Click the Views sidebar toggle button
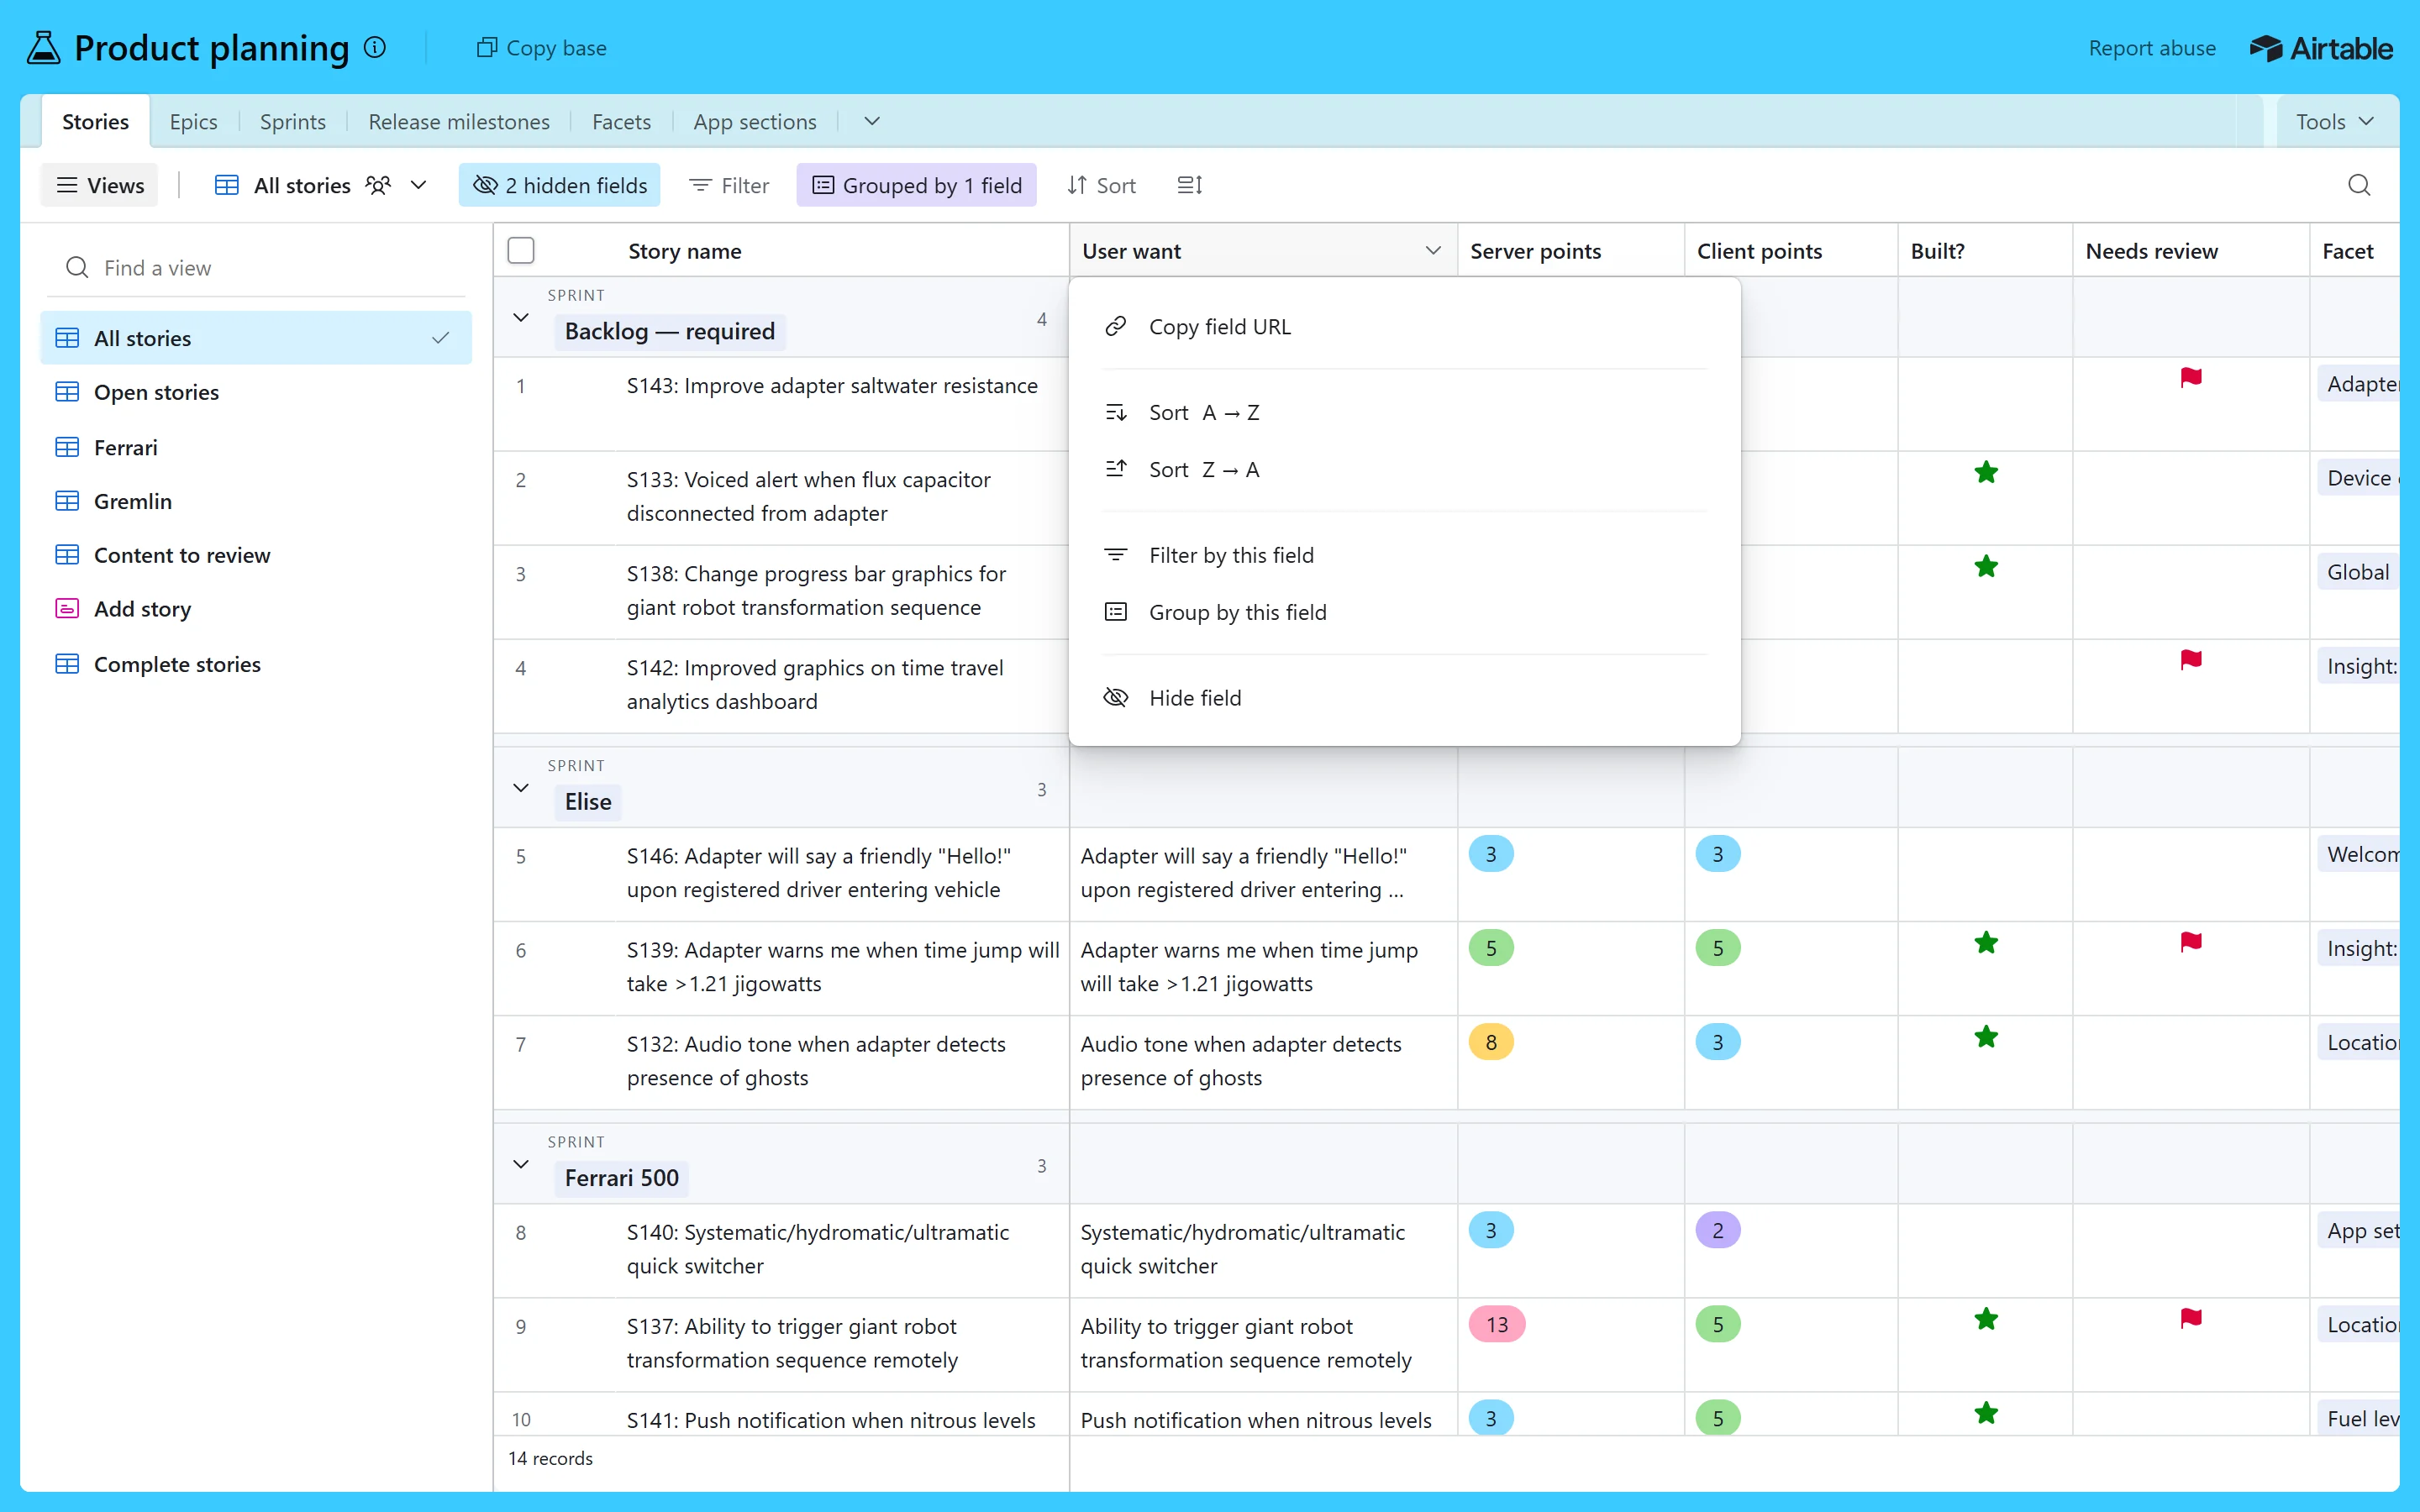Image resolution: width=2420 pixels, height=1512 pixels. (x=100, y=185)
